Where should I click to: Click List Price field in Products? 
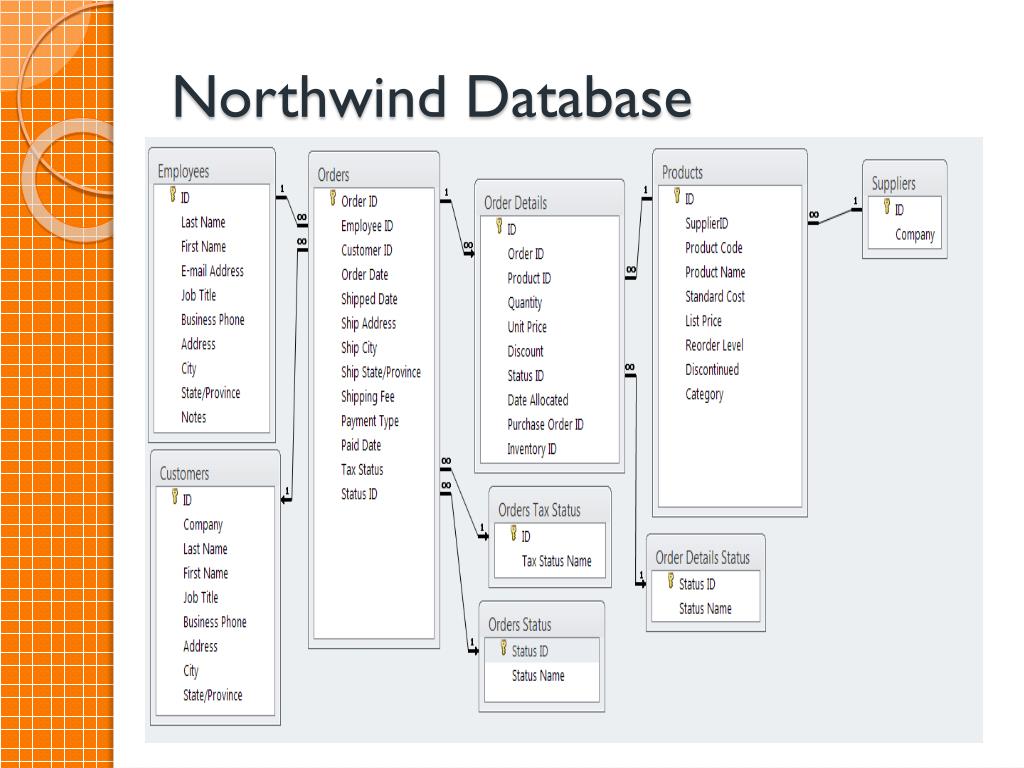click(703, 321)
